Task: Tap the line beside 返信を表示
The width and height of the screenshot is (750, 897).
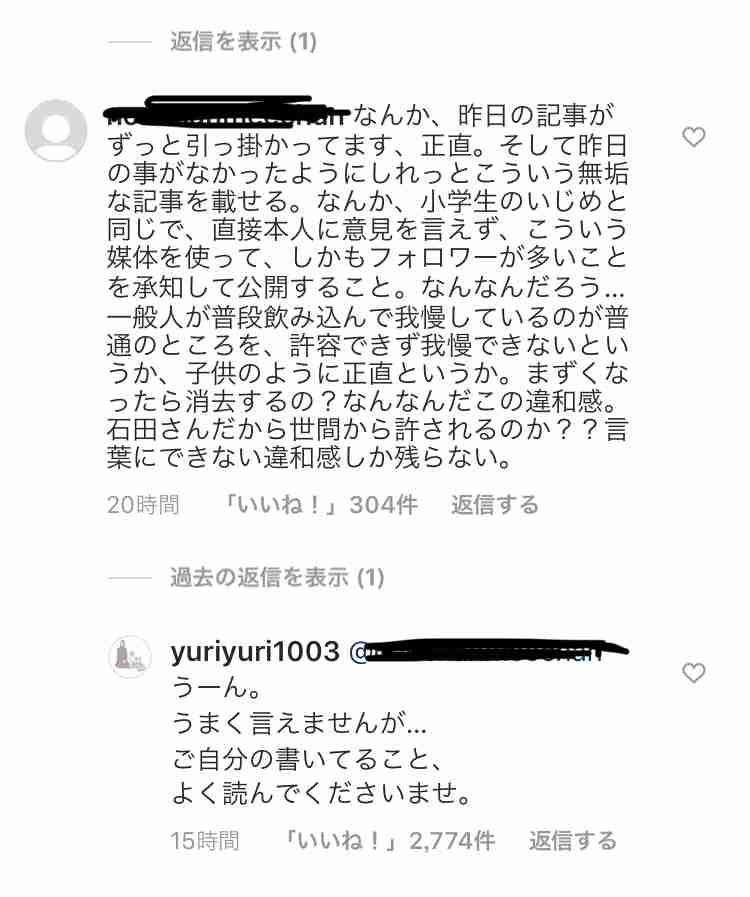Action: pos(130,42)
